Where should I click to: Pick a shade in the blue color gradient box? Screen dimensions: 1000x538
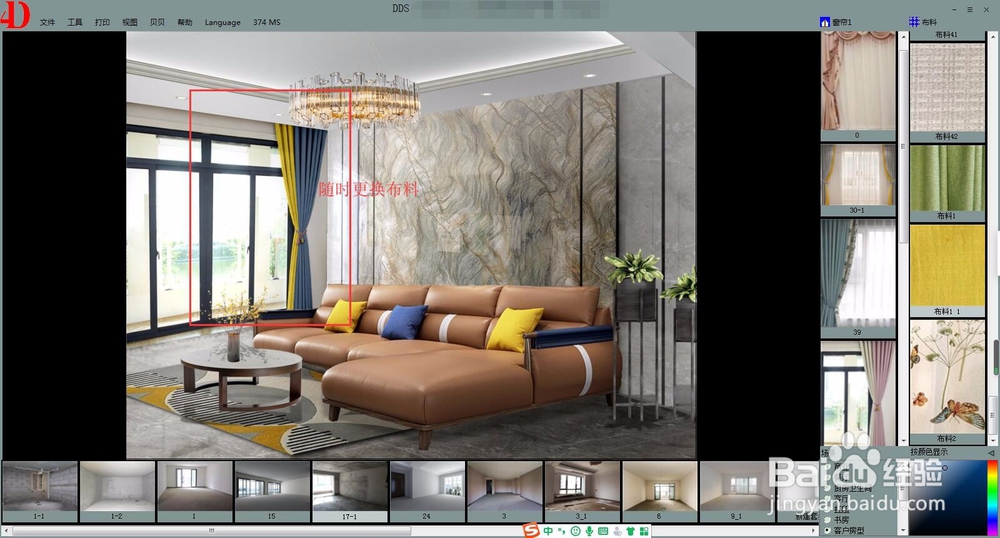point(947,497)
